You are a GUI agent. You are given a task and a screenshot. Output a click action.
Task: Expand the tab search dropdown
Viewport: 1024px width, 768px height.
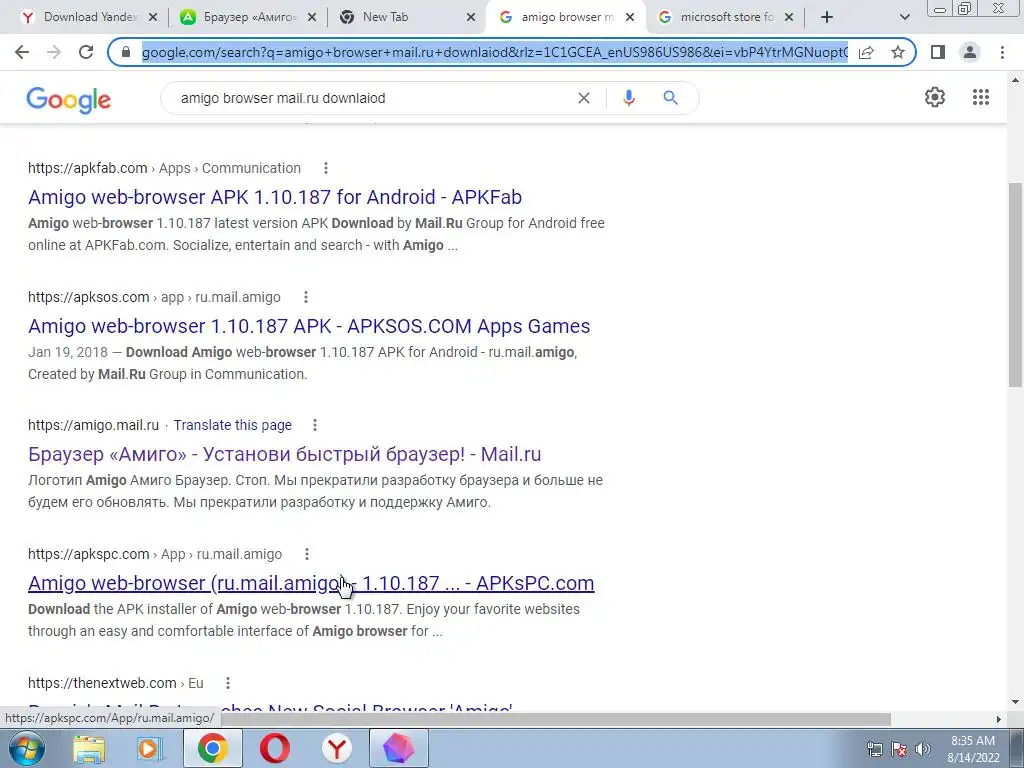(904, 18)
